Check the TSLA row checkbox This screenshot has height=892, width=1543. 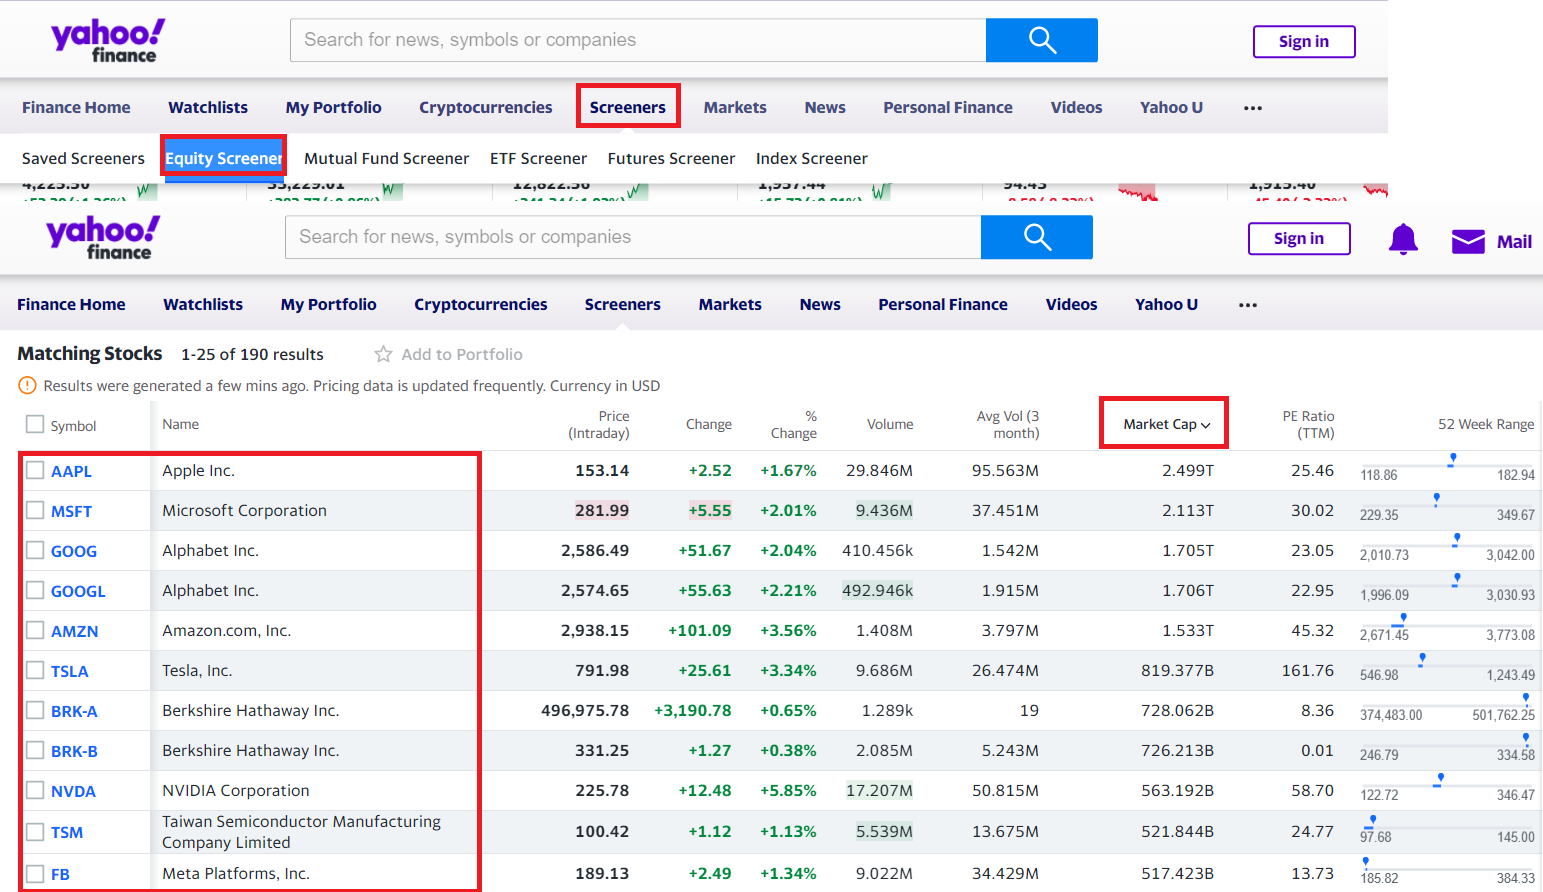(x=35, y=670)
